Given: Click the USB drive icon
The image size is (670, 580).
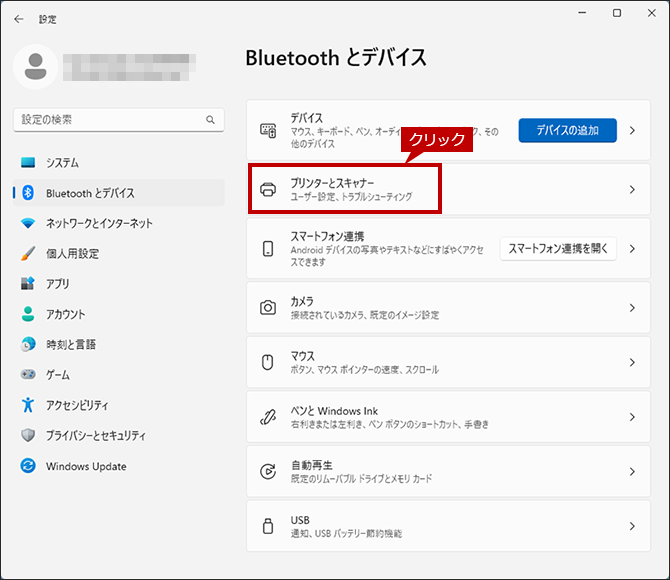Looking at the screenshot, I should (268, 526).
